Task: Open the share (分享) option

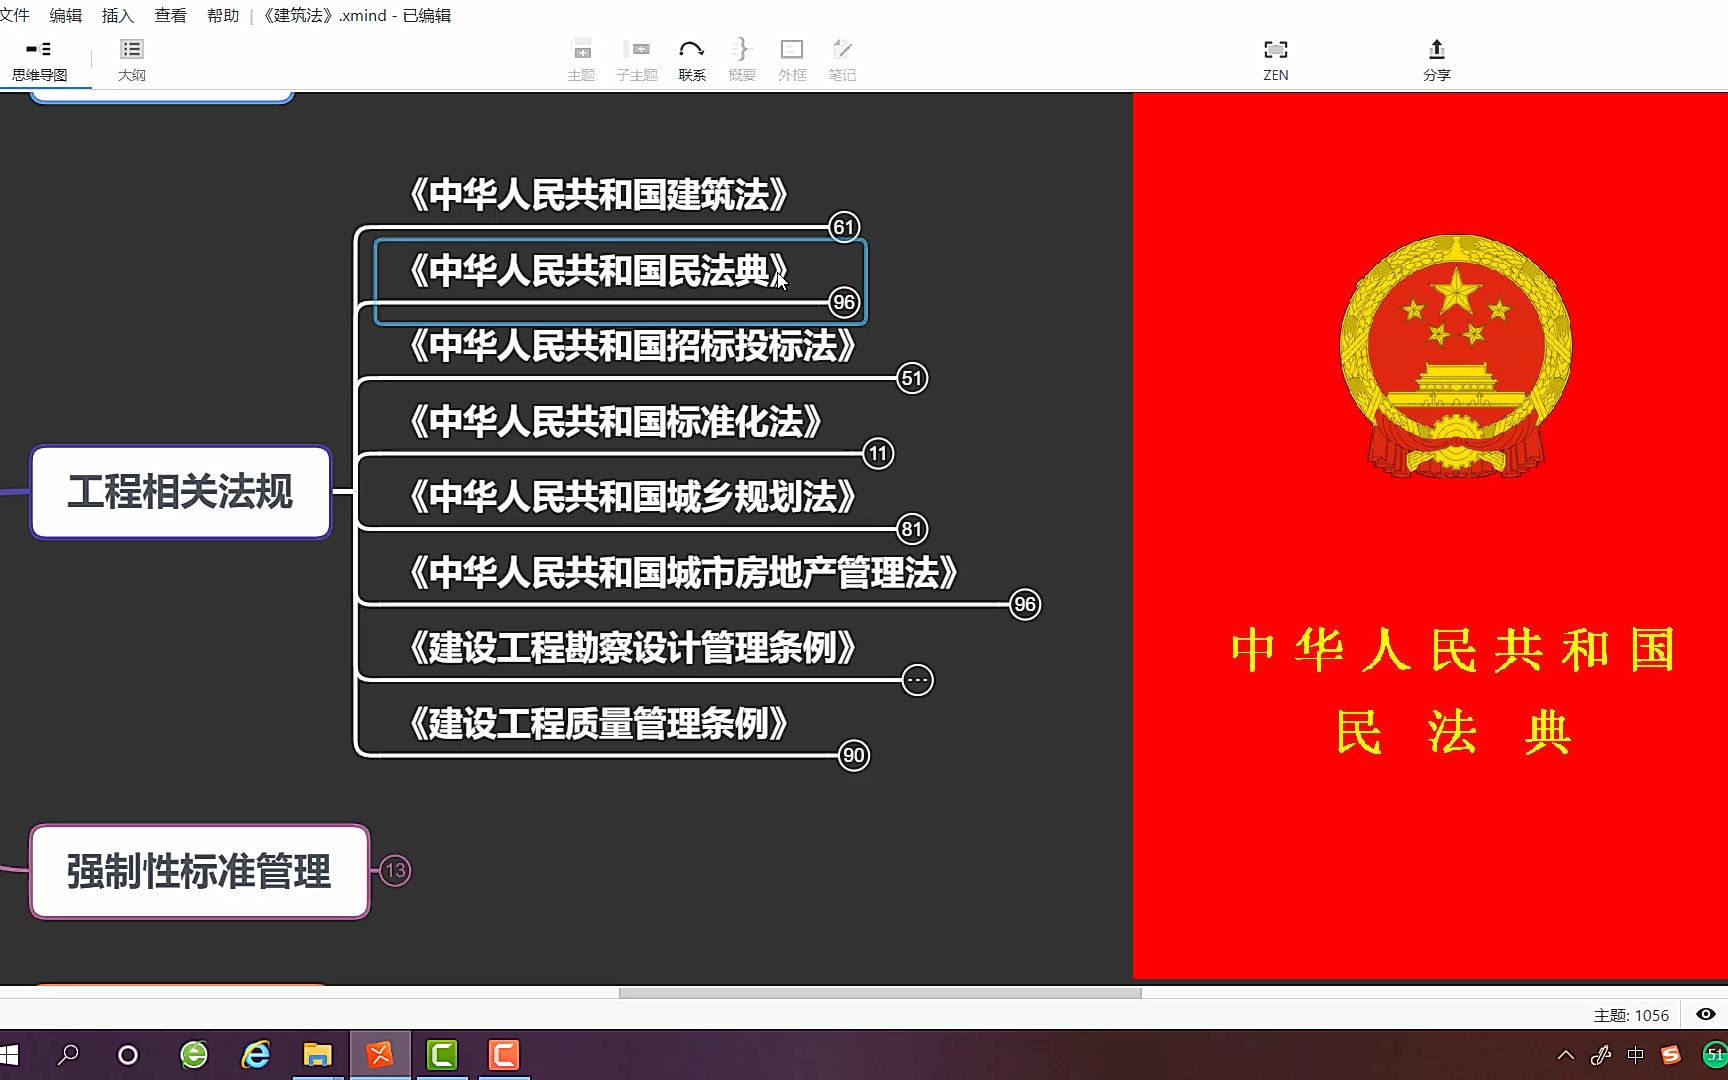Action: tap(1437, 61)
